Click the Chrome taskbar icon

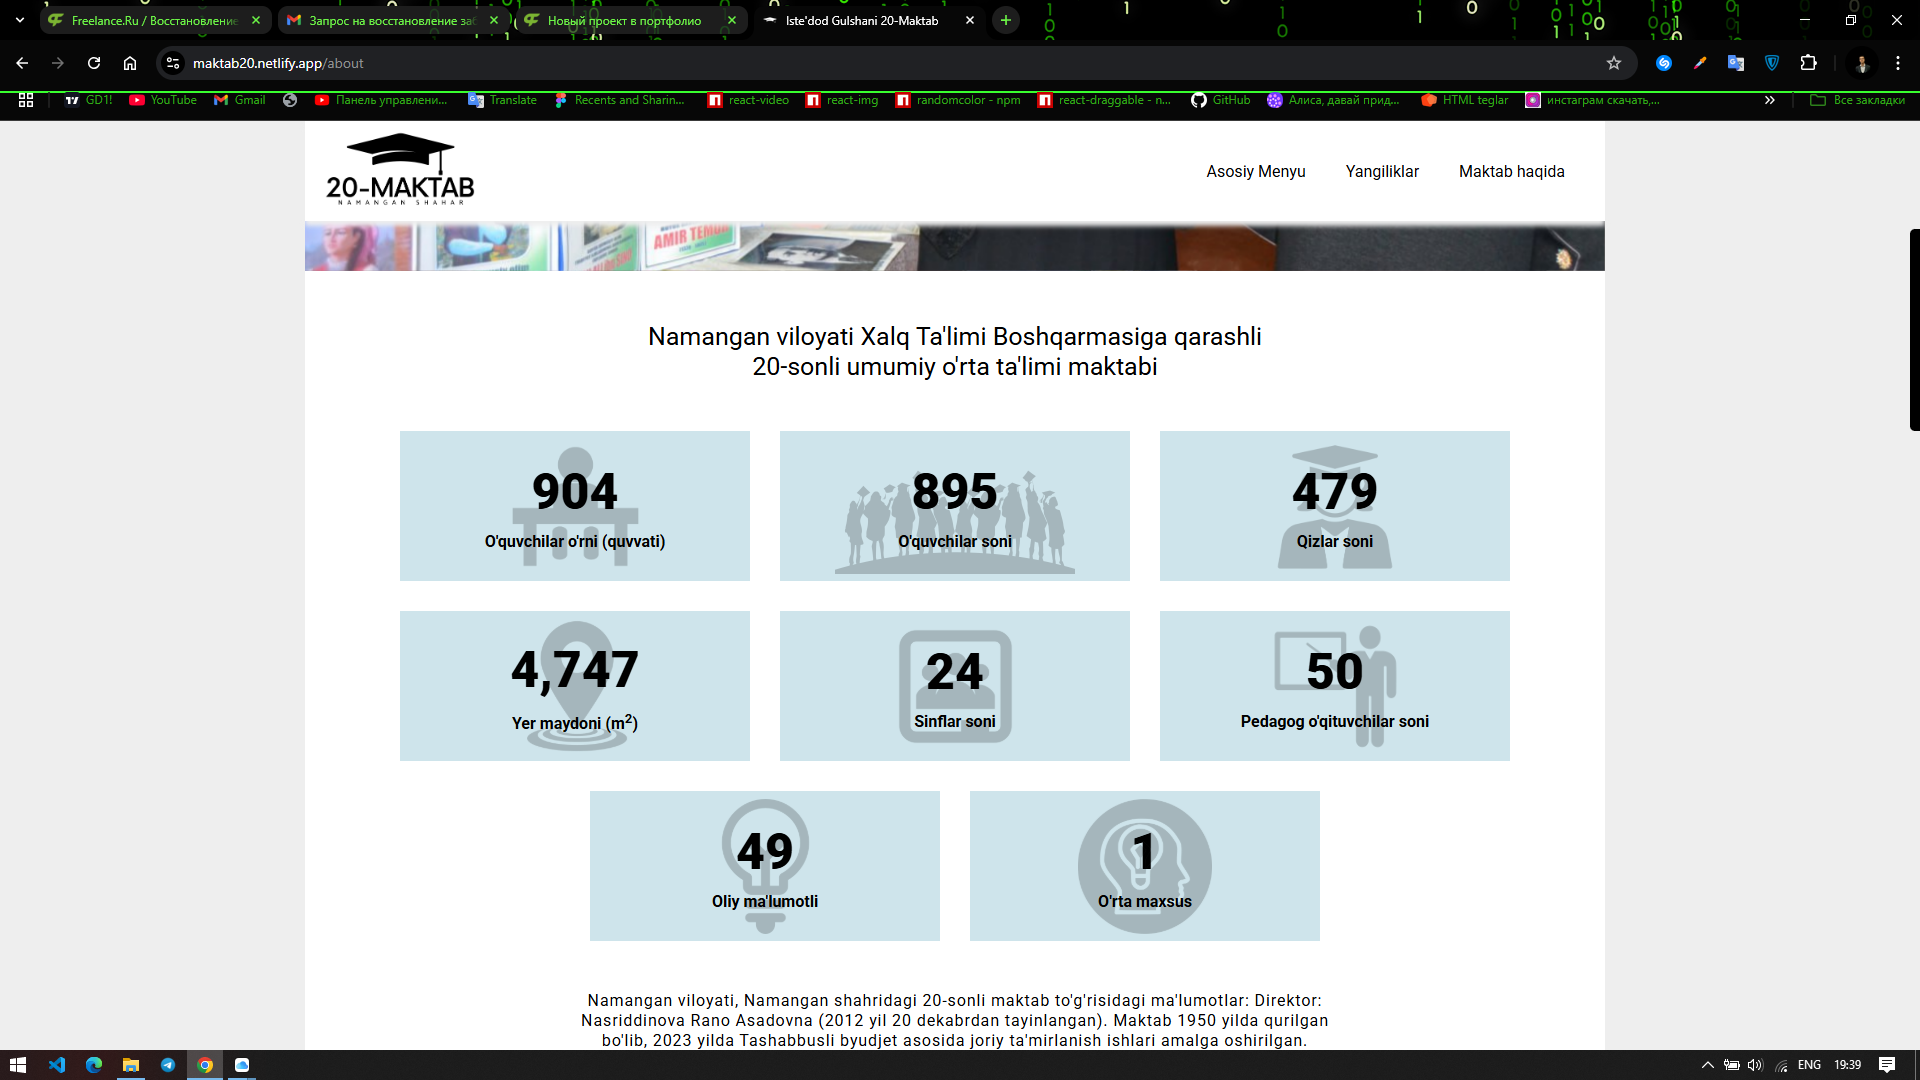pyautogui.click(x=205, y=1065)
